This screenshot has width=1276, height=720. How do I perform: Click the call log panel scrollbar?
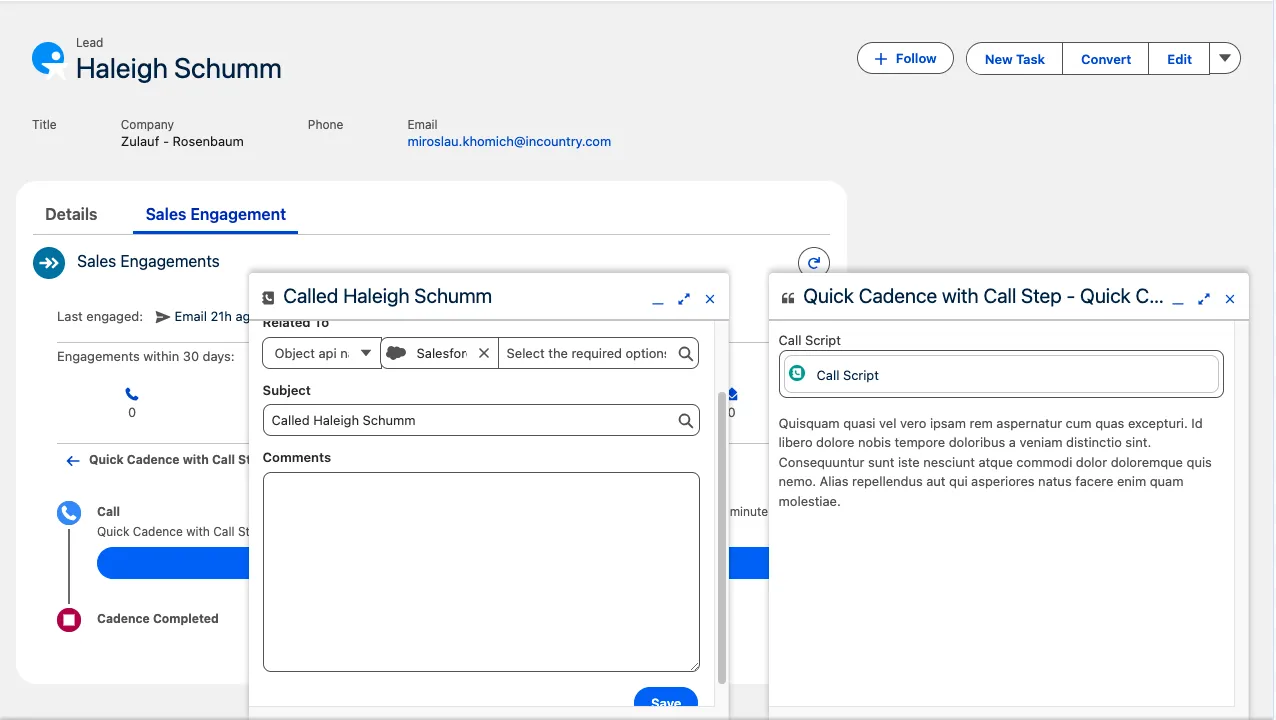point(722,537)
